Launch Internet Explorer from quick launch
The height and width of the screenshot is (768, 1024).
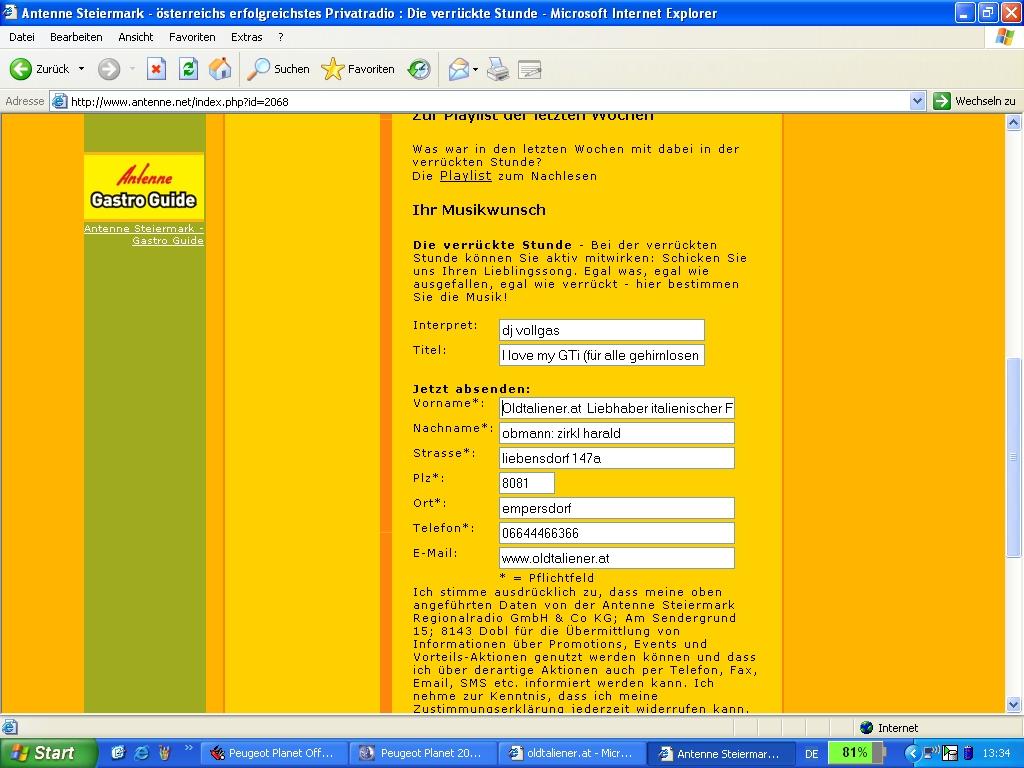[141, 753]
